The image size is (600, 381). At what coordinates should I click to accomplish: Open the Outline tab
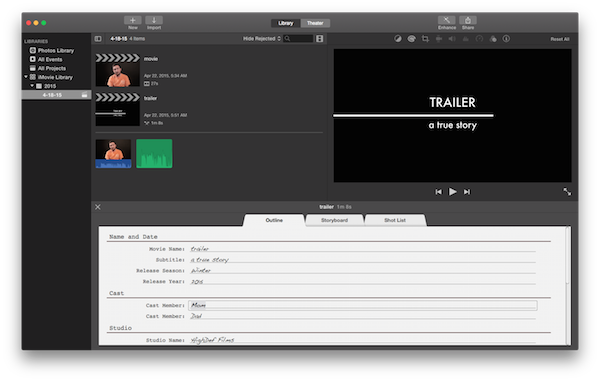coord(274,220)
